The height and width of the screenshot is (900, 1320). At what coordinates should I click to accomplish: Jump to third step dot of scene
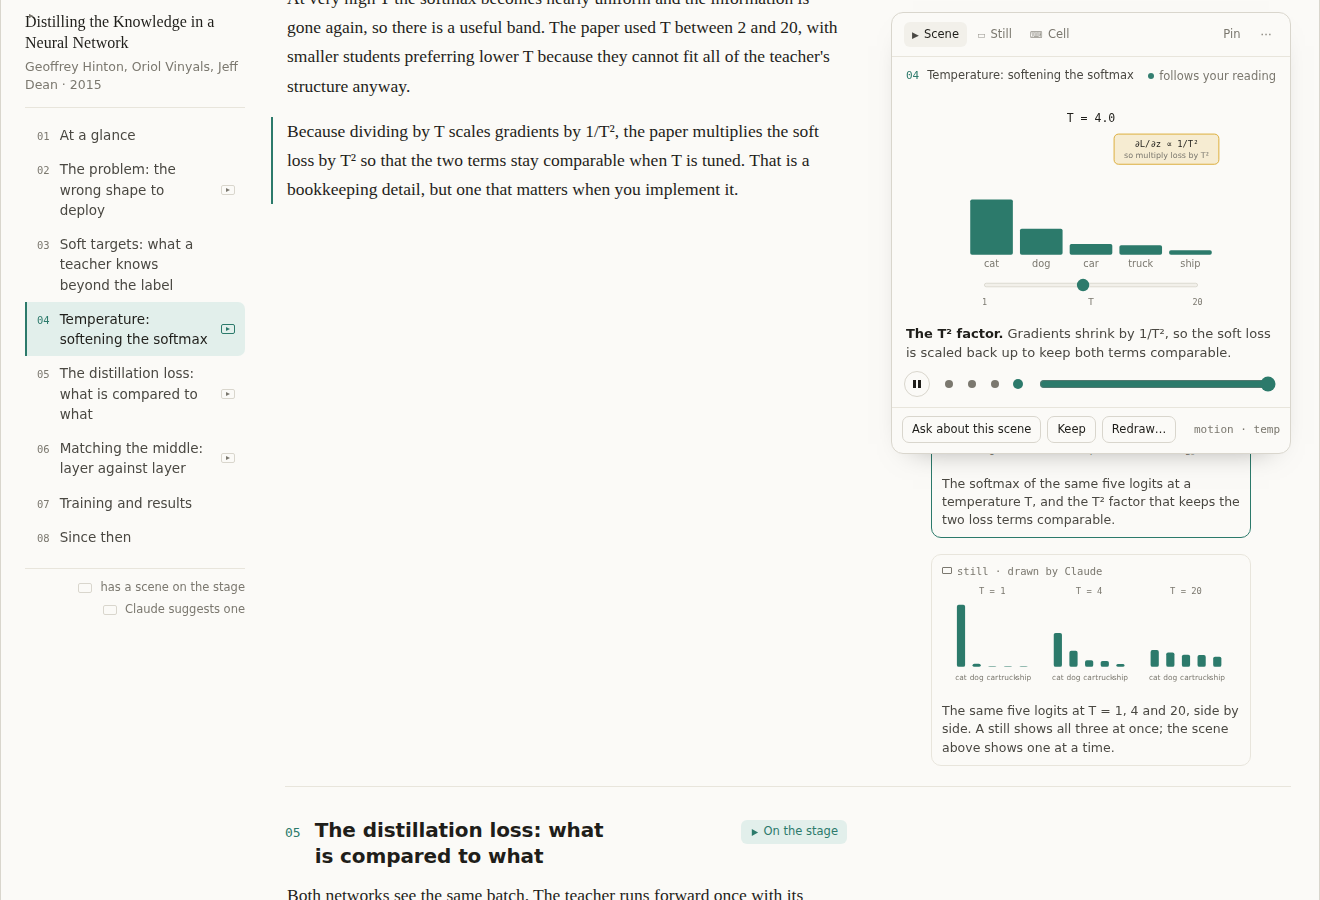tap(995, 384)
